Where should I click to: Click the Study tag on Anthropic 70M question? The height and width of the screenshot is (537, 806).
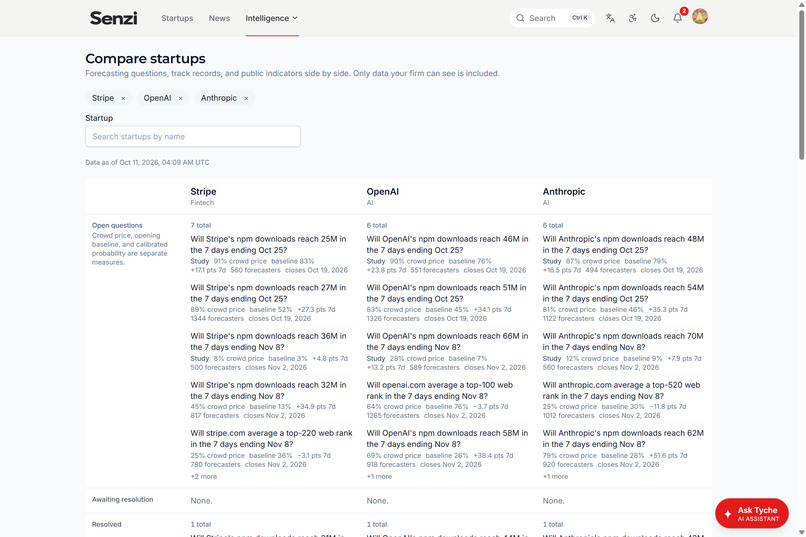pyautogui.click(x=552, y=359)
